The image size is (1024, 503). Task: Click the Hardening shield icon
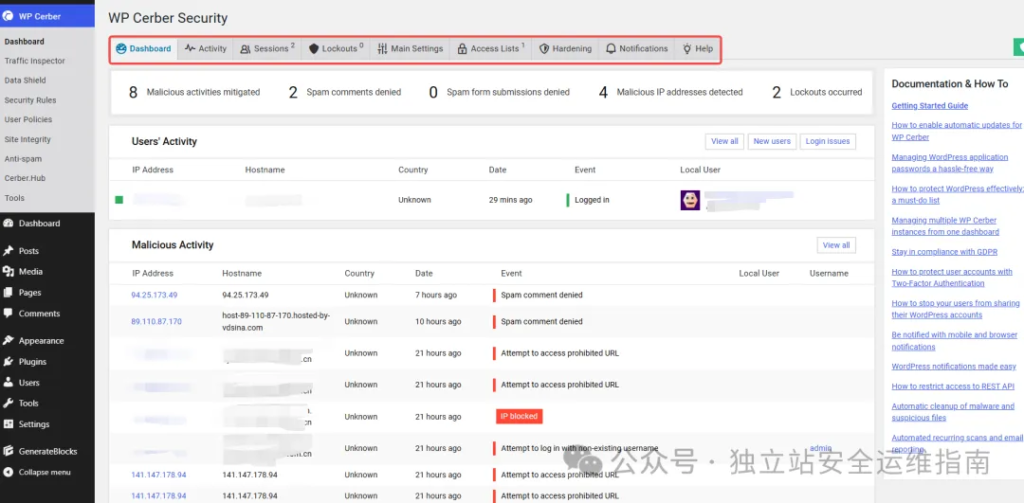[544, 49]
